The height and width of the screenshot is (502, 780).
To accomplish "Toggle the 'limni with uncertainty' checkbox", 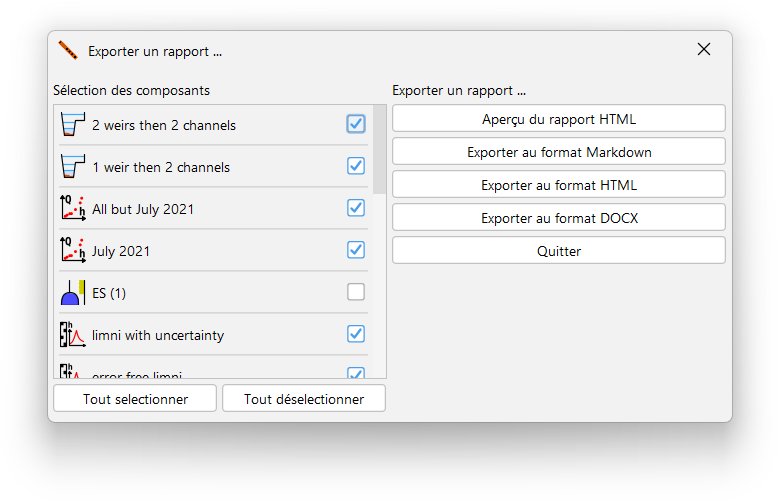I will tap(356, 334).
